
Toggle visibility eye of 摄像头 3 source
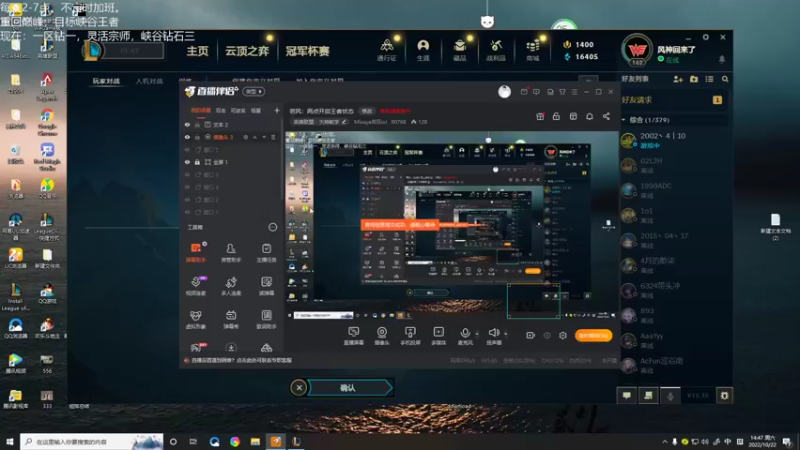point(187,137)
